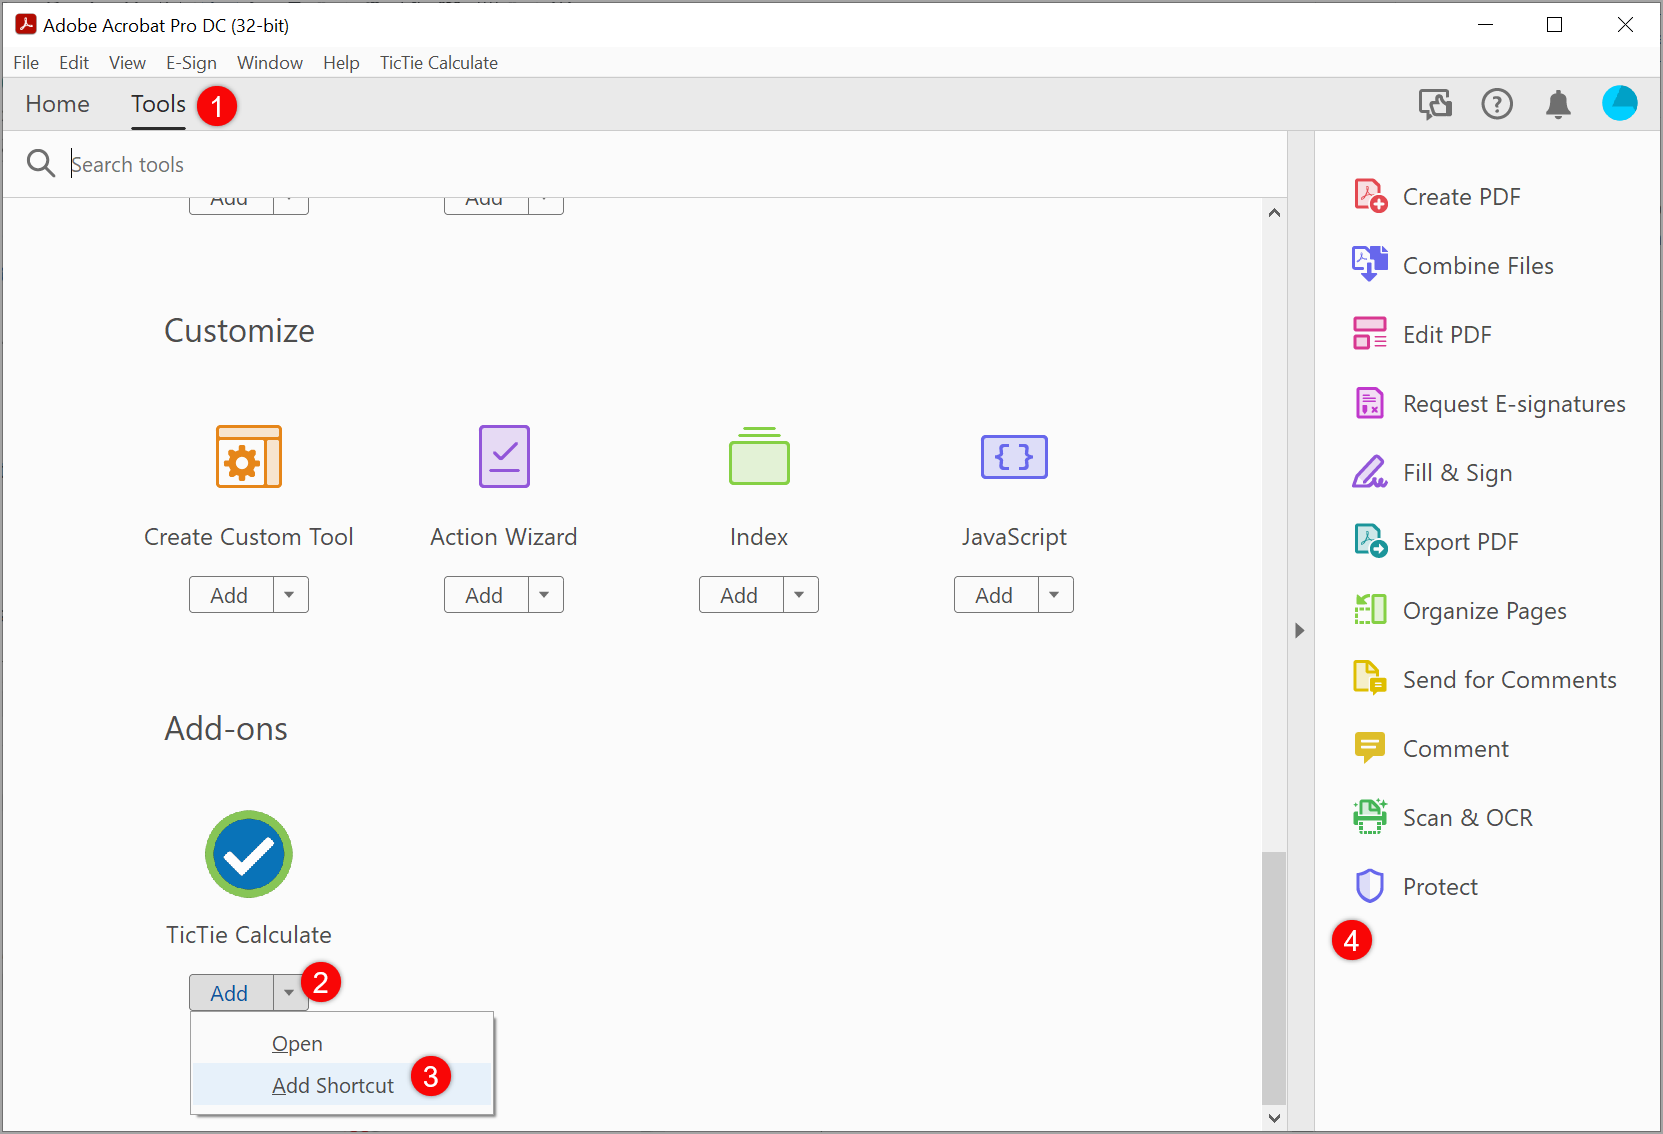The height and width of the screenshot is (1134, 1663).
Task: Open the TicTie Calculate menu in menu bar
Action: 438,63
